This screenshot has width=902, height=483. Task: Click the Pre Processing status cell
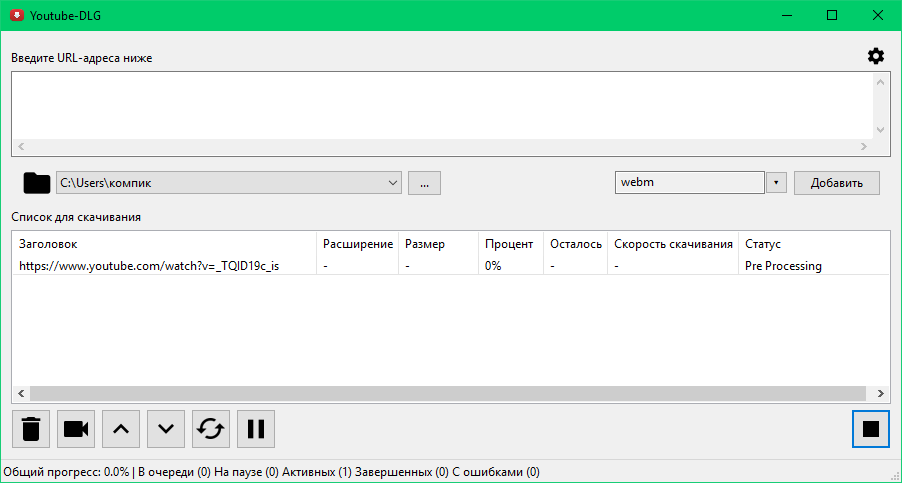[783, 266]
